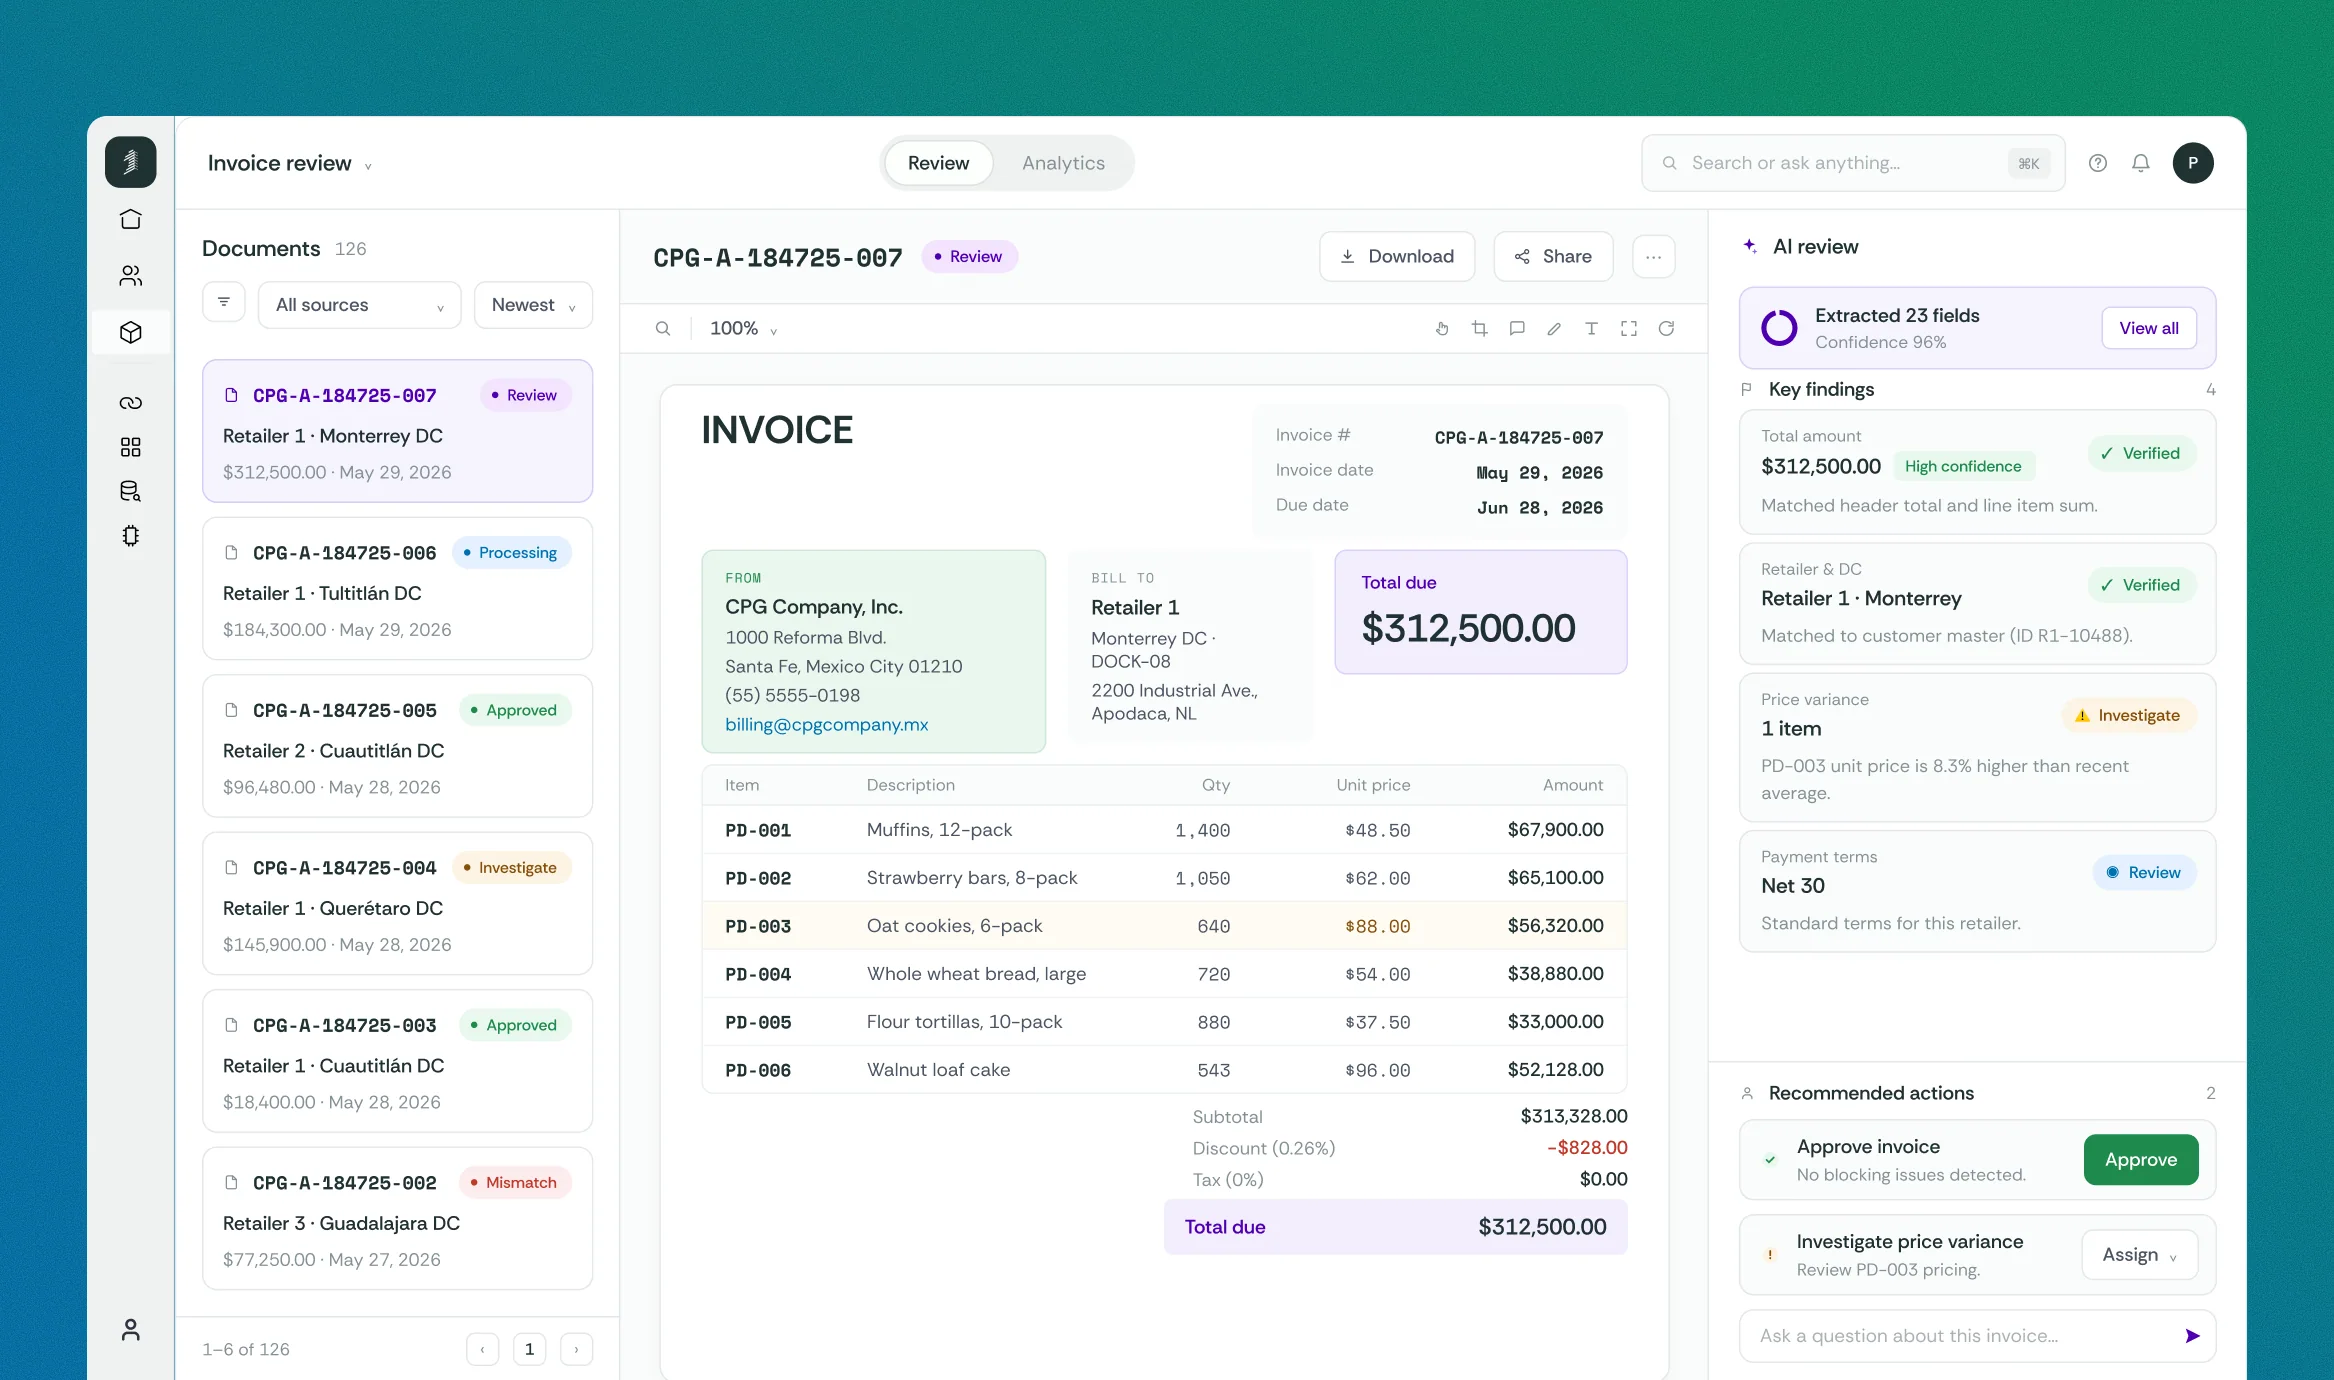Click the Verified badge on Retailer & DC

click(2141, 586)
